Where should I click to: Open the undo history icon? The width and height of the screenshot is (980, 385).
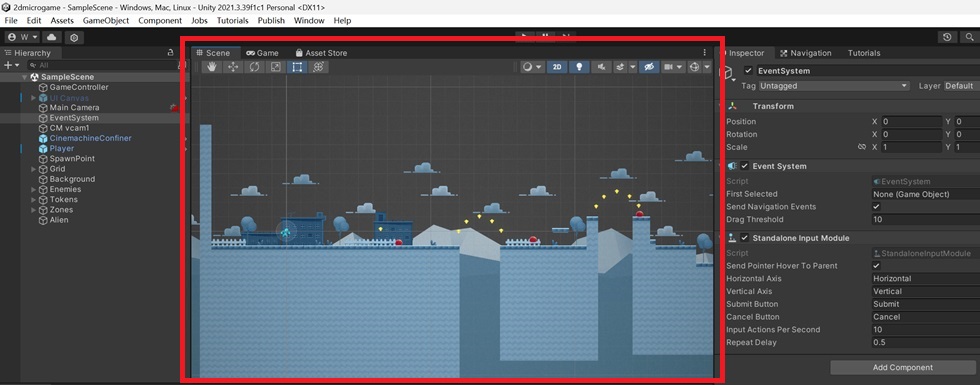[948, 38]
